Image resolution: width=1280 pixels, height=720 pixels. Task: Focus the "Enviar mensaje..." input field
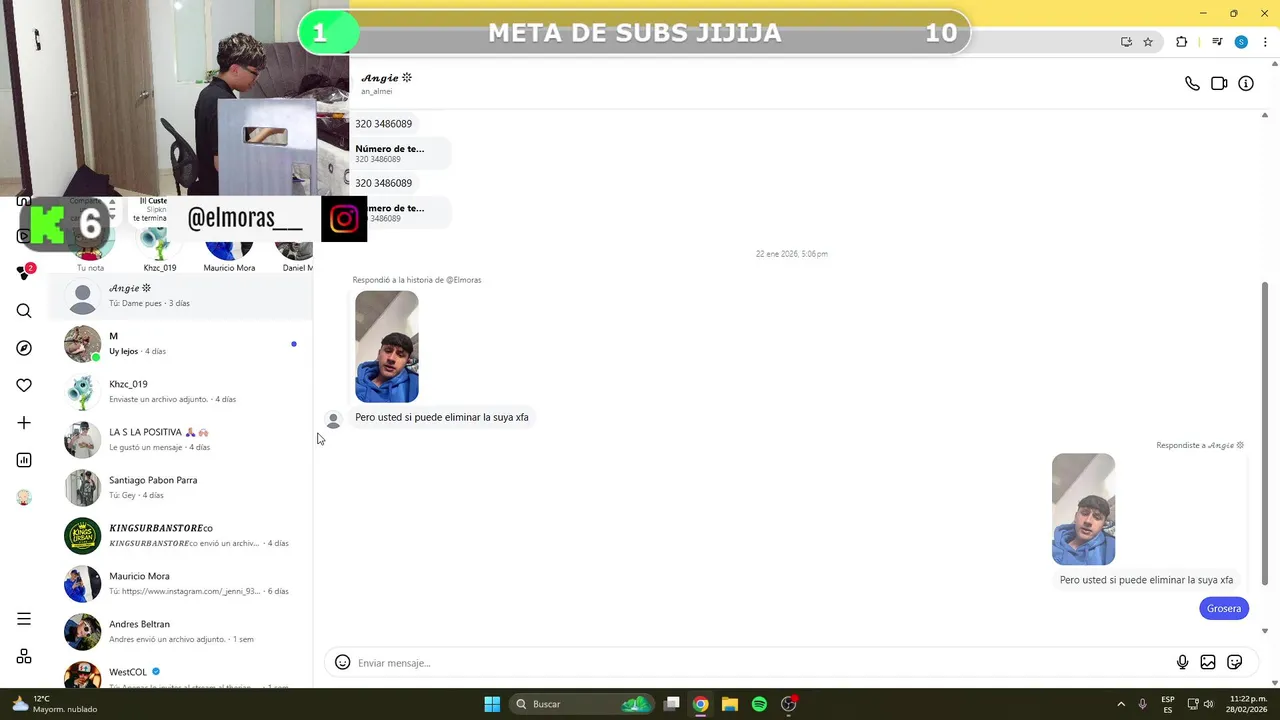tap(764, 662)
